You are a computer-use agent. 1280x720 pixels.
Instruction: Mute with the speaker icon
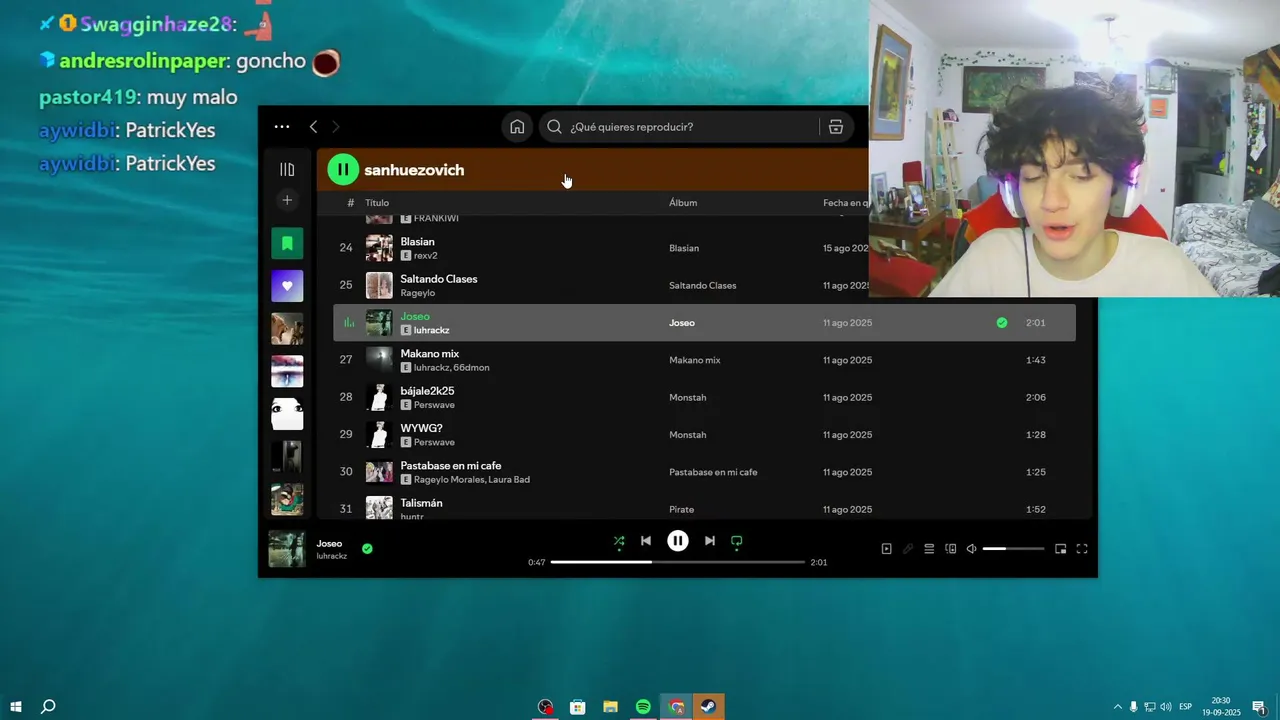(x=971, y=549)
